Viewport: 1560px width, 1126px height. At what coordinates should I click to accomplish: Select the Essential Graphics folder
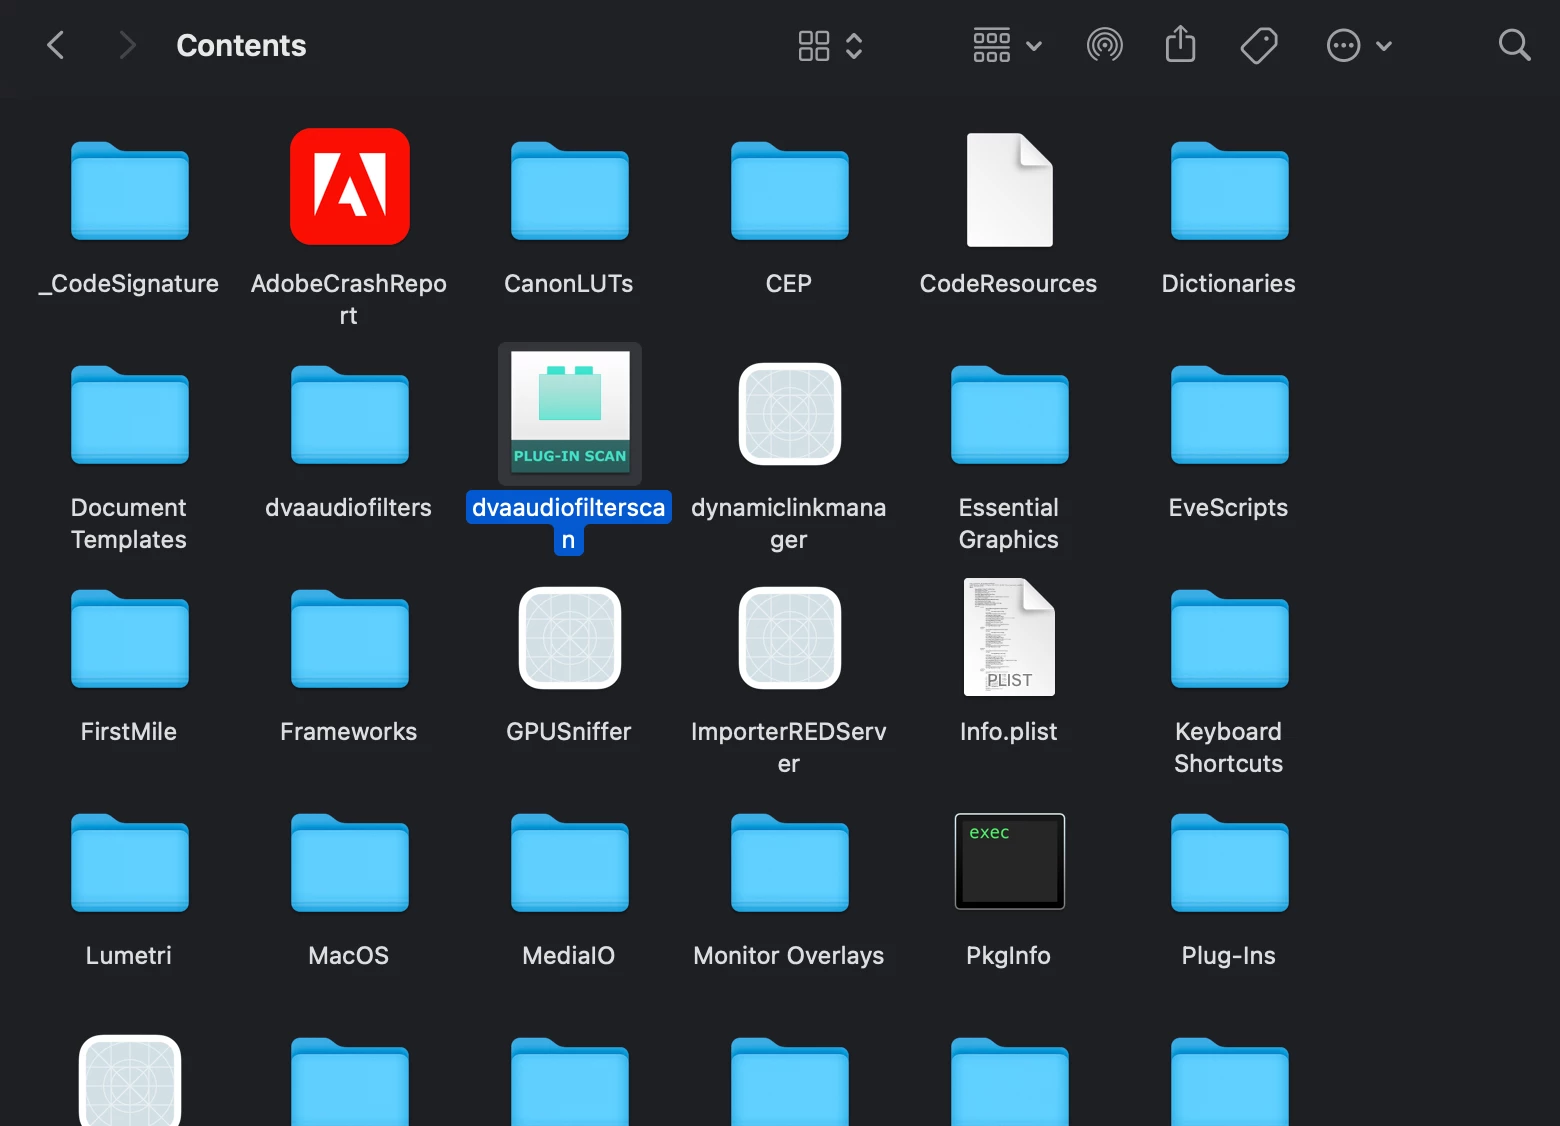1010,415
